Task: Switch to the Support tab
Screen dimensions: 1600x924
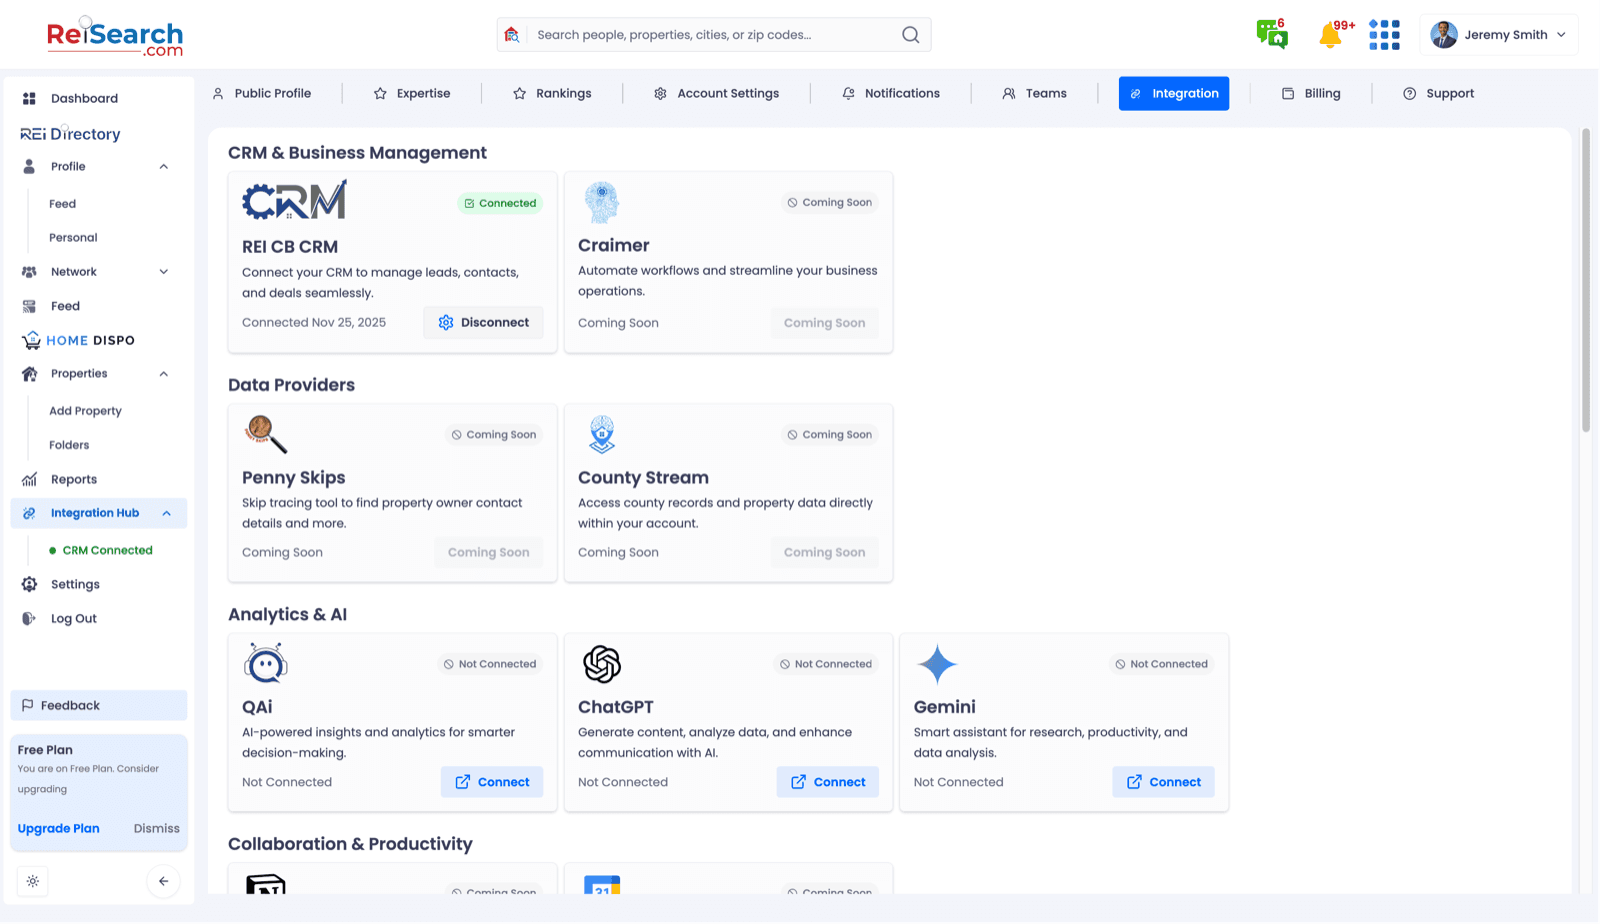Action: [x=1438, y=93]
